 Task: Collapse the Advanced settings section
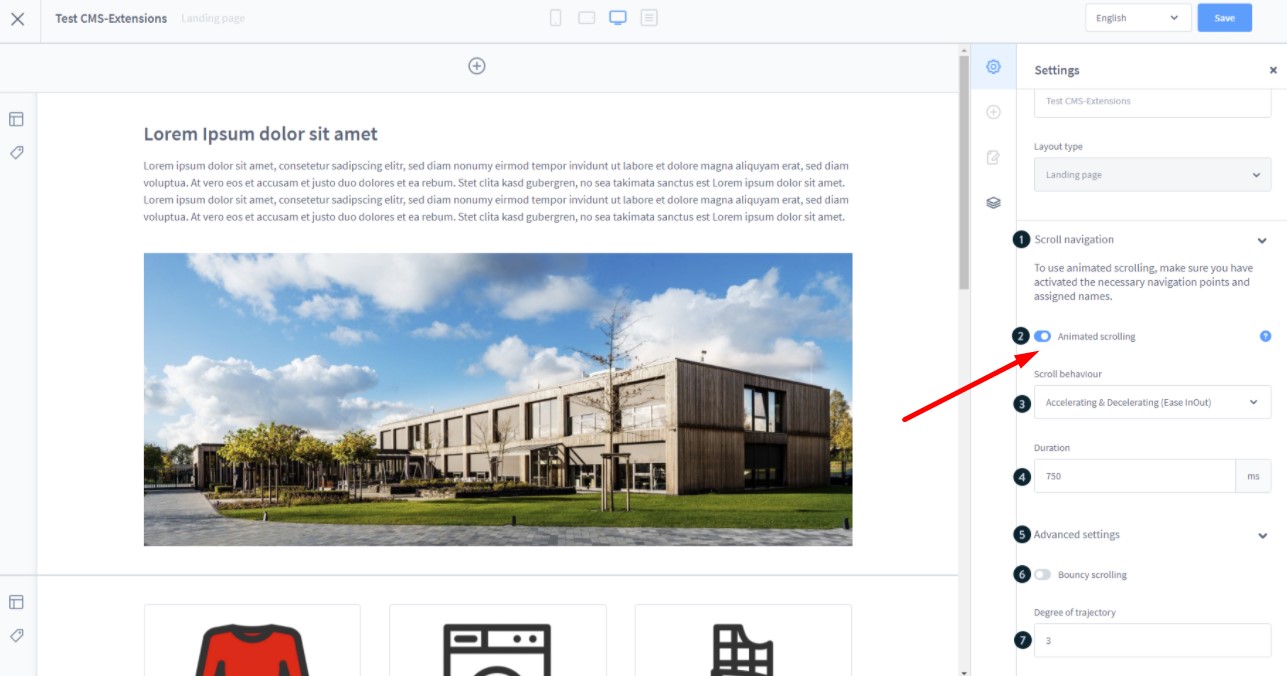coord(1262,535)
